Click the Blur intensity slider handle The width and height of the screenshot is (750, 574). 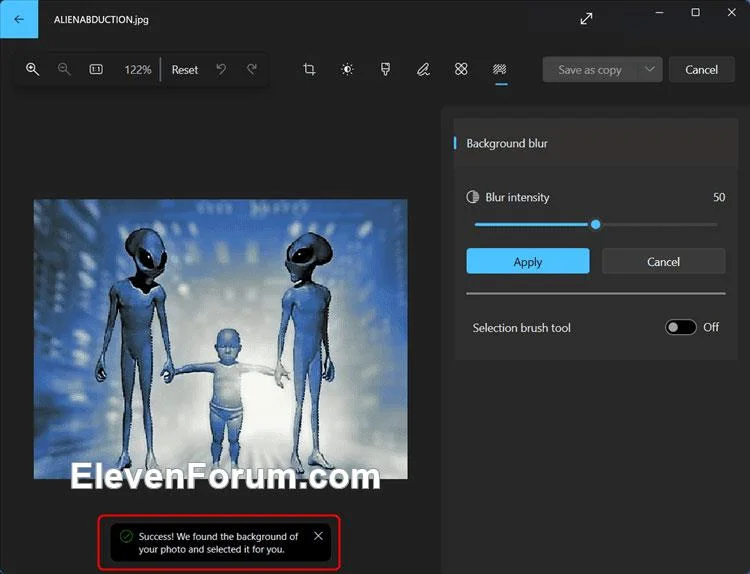pos(596,224)
